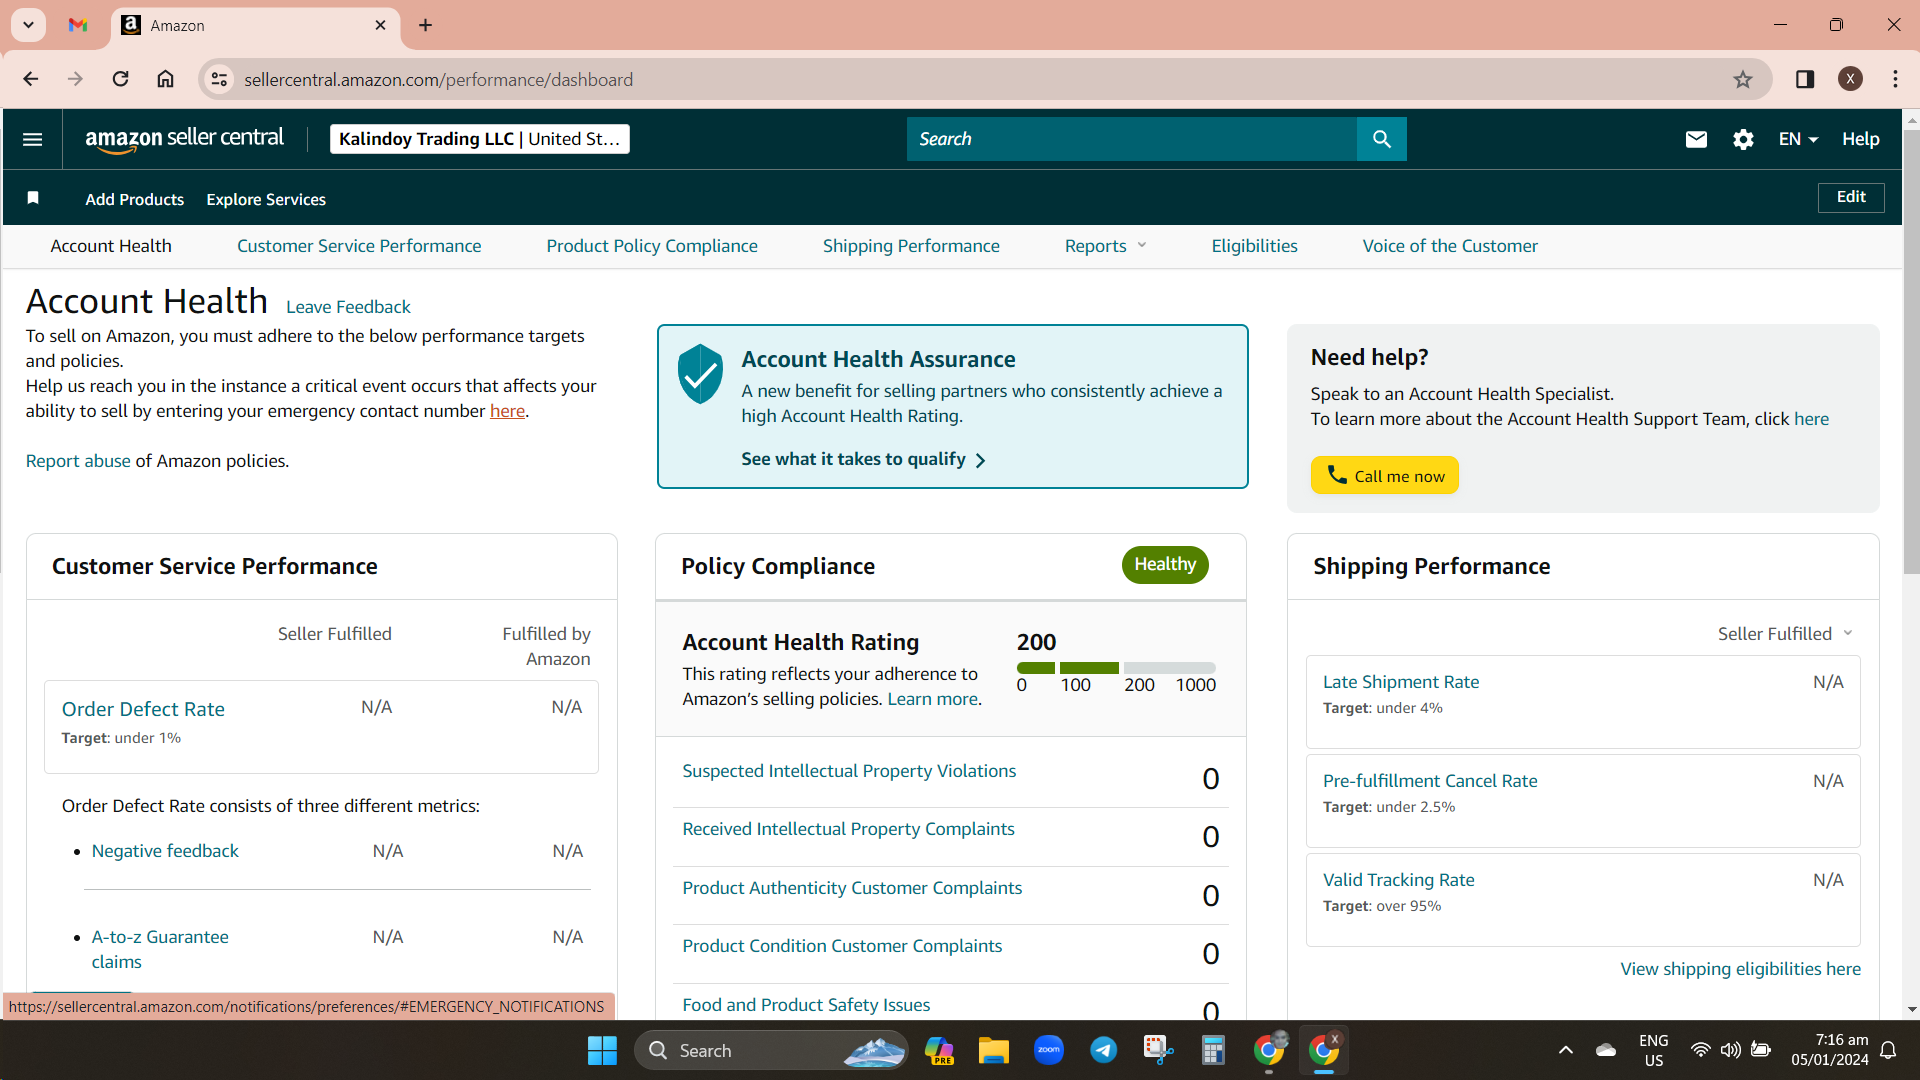This screenshot has width=1920, height=1080.
Task: Click the Call me now button
Action: coord(1385,475)
